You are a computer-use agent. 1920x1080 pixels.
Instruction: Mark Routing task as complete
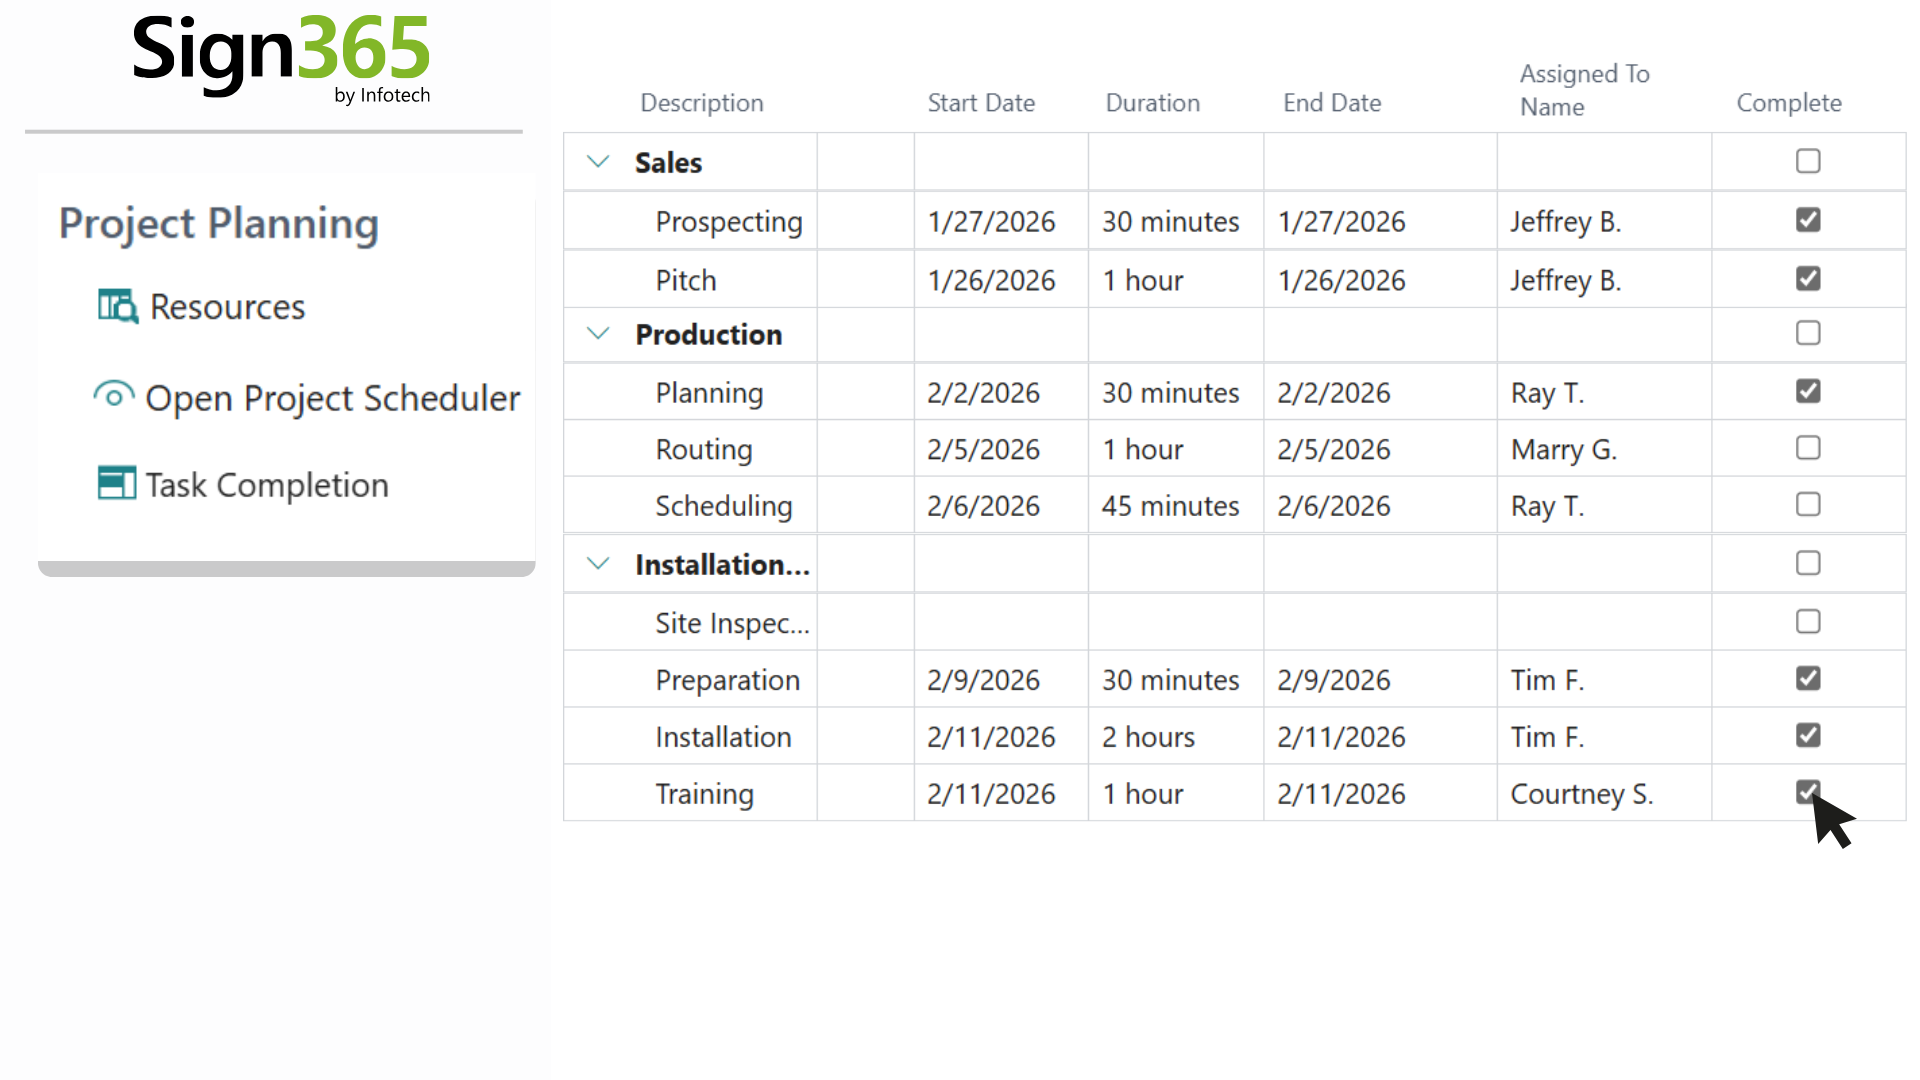click(x=1807, y=448)
